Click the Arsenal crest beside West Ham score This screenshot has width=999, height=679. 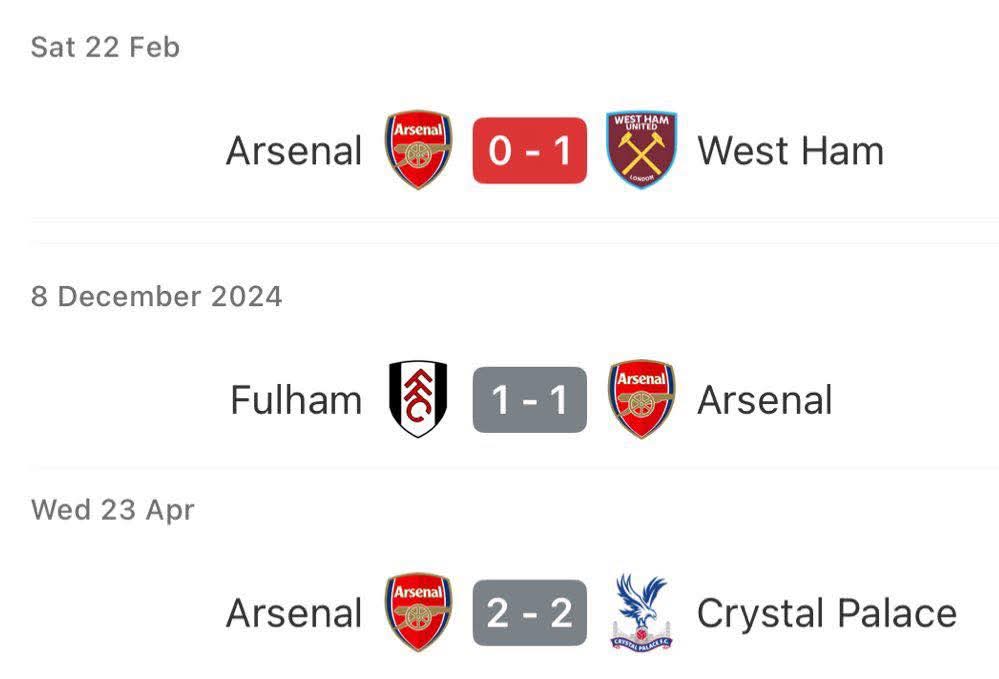pos(419,151)
